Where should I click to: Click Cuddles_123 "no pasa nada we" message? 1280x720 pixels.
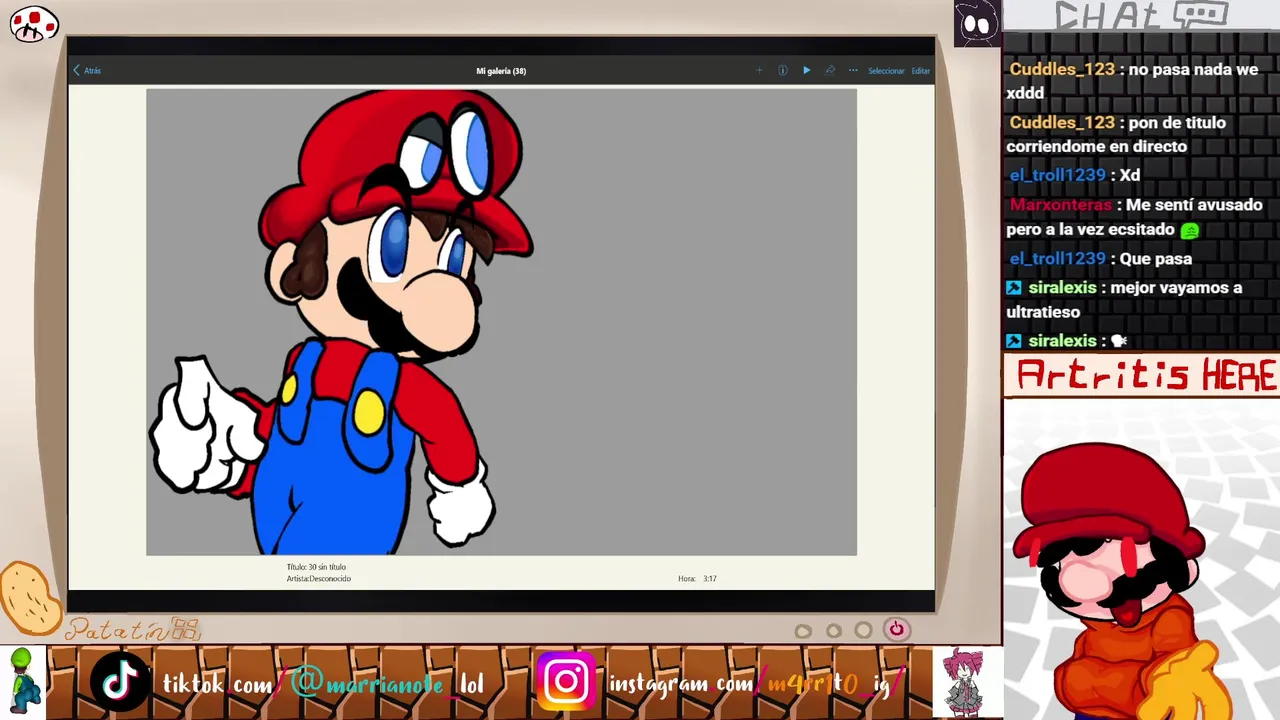(1134, 81)
